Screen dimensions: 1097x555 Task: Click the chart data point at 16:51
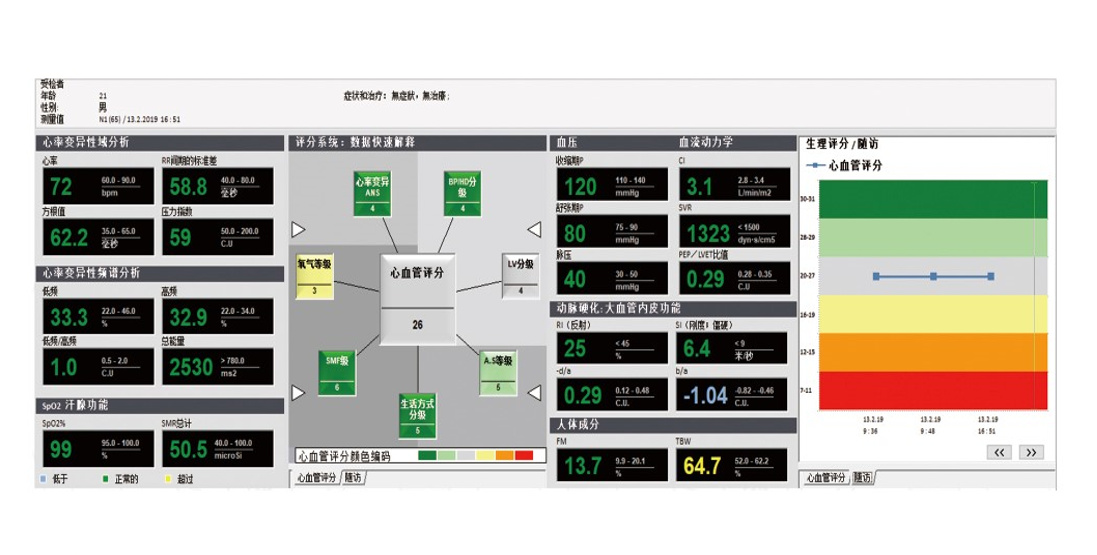(x=991, y=276)
